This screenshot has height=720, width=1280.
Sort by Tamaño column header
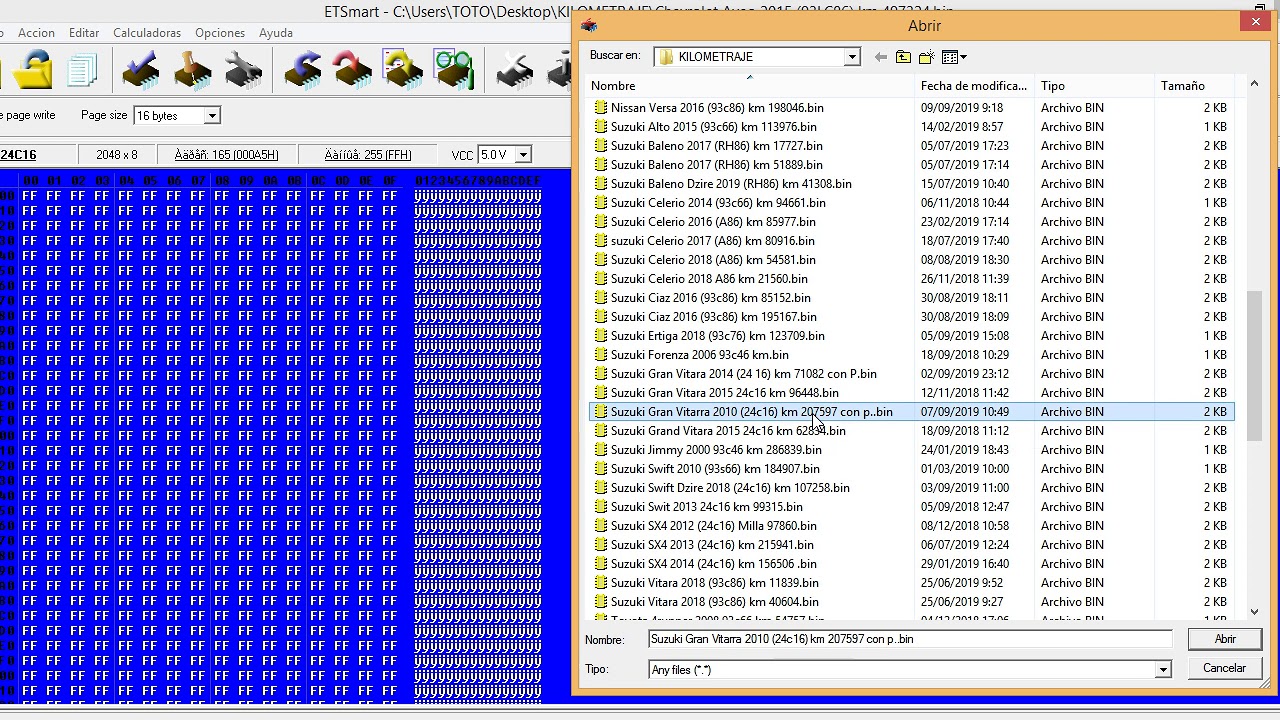1195,86
